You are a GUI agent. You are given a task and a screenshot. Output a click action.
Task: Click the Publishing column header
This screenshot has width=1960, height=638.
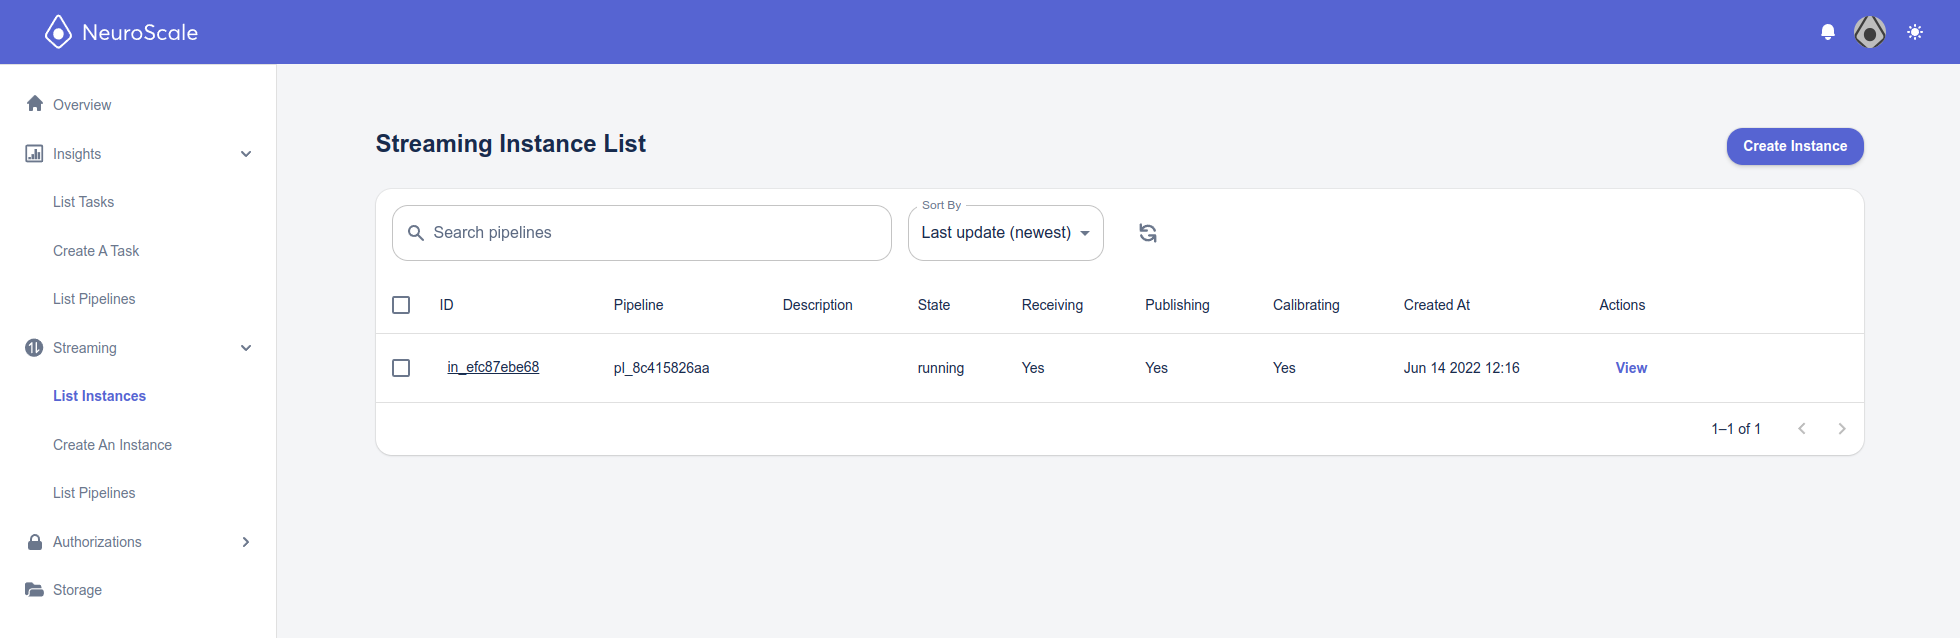coord(1177,305)
